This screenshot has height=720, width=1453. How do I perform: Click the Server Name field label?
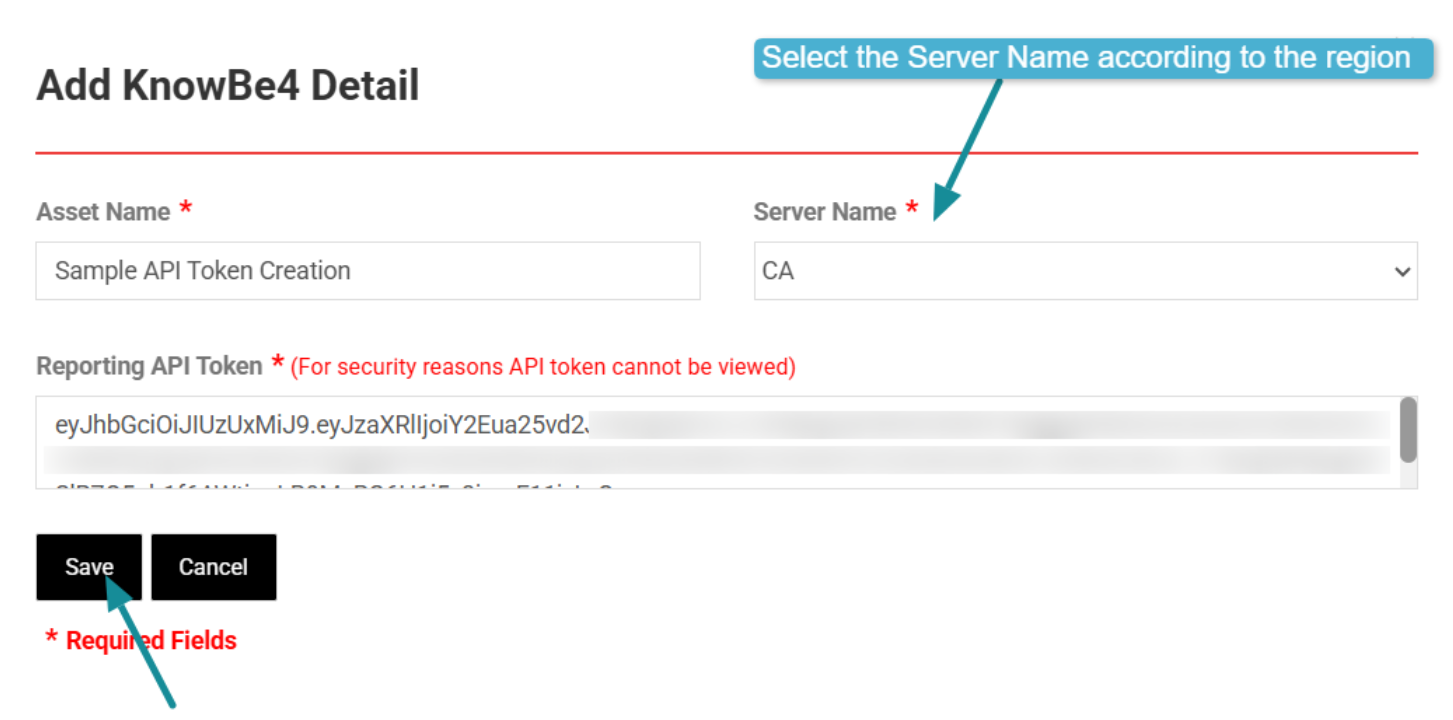click(825, 211)
